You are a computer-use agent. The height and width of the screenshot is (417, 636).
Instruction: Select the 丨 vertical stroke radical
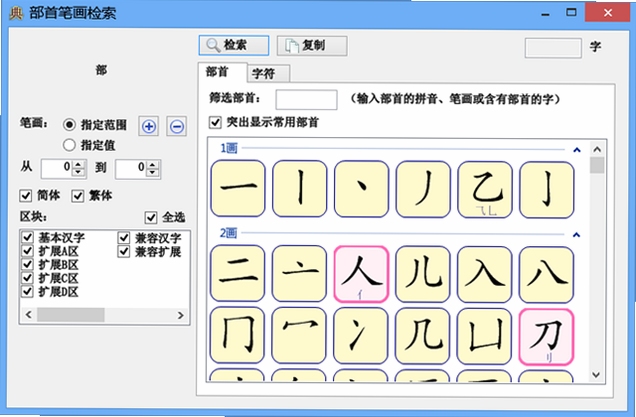[x=300, y=188]
